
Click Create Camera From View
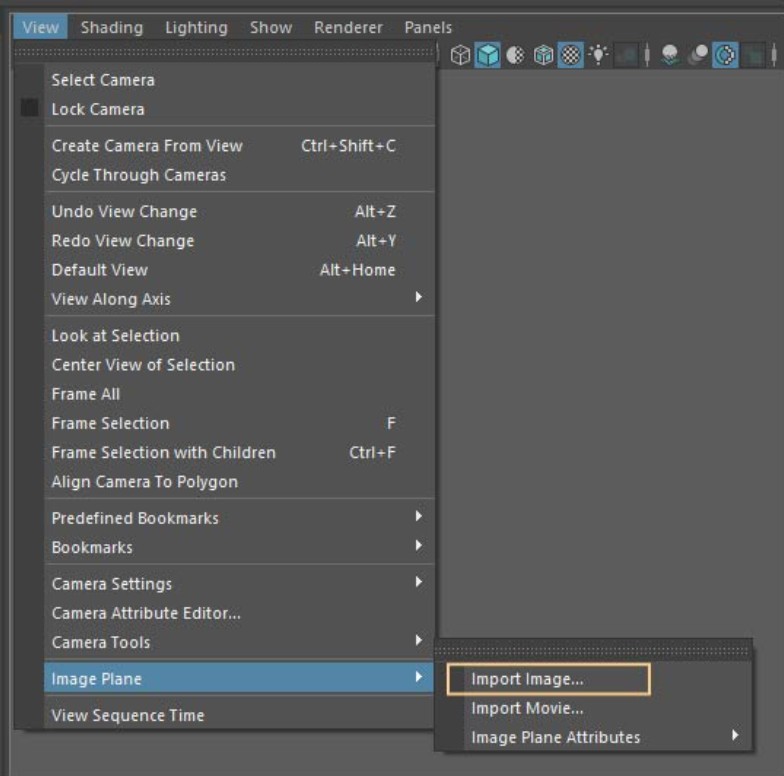(x=147, y=146)
